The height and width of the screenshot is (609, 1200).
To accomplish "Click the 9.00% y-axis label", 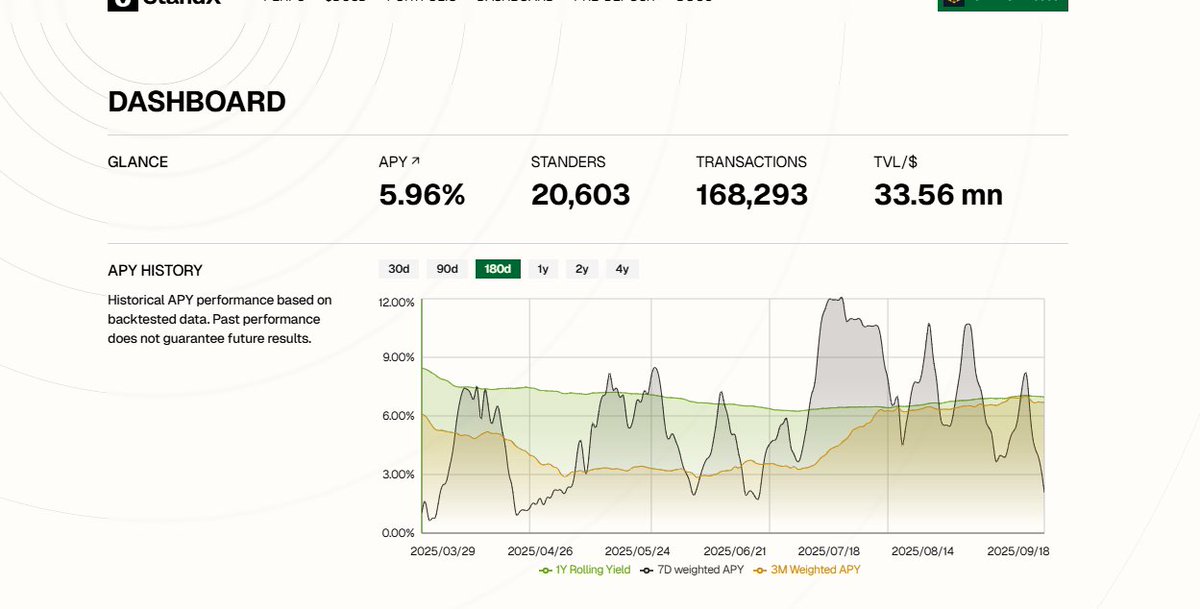I will (x=399, y=358).
